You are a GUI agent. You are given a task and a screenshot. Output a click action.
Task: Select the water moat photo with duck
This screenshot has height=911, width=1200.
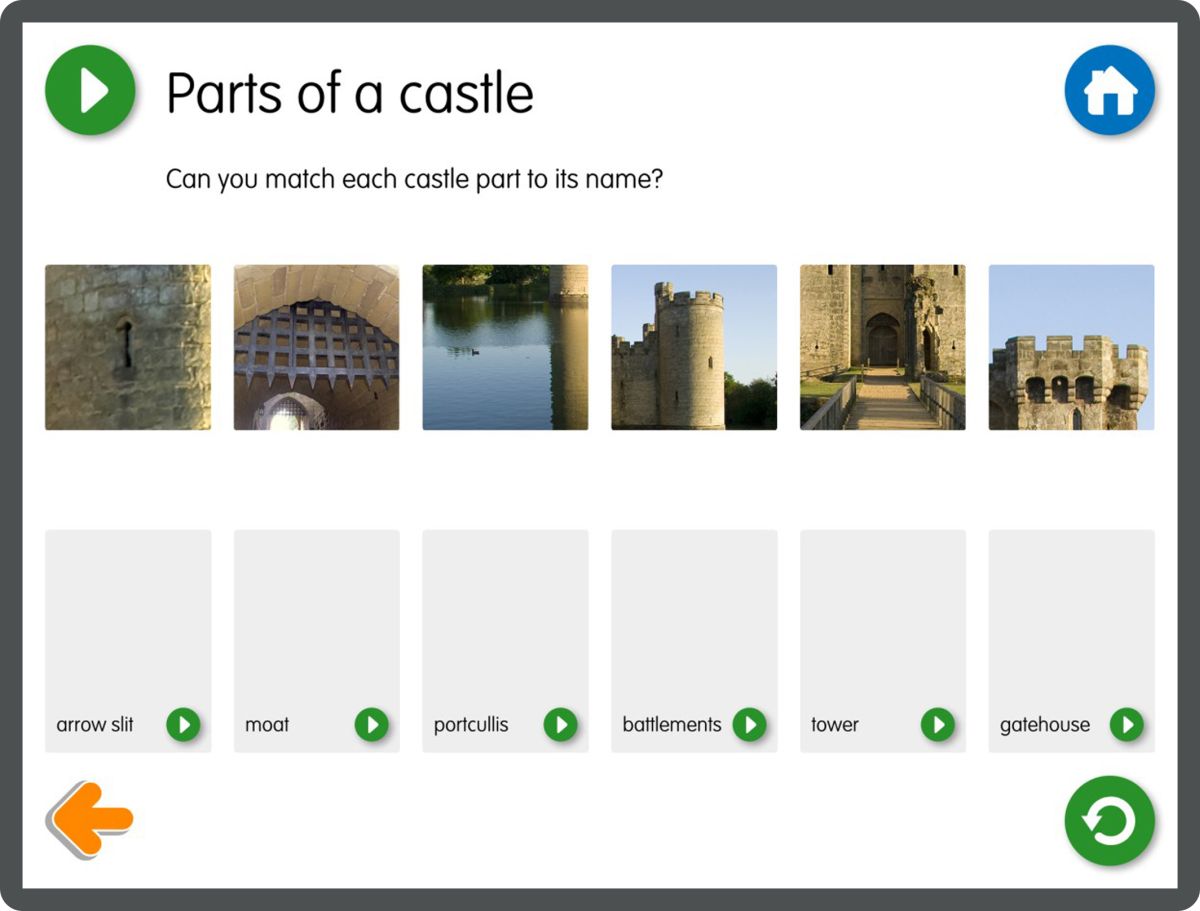pos(505,347)
